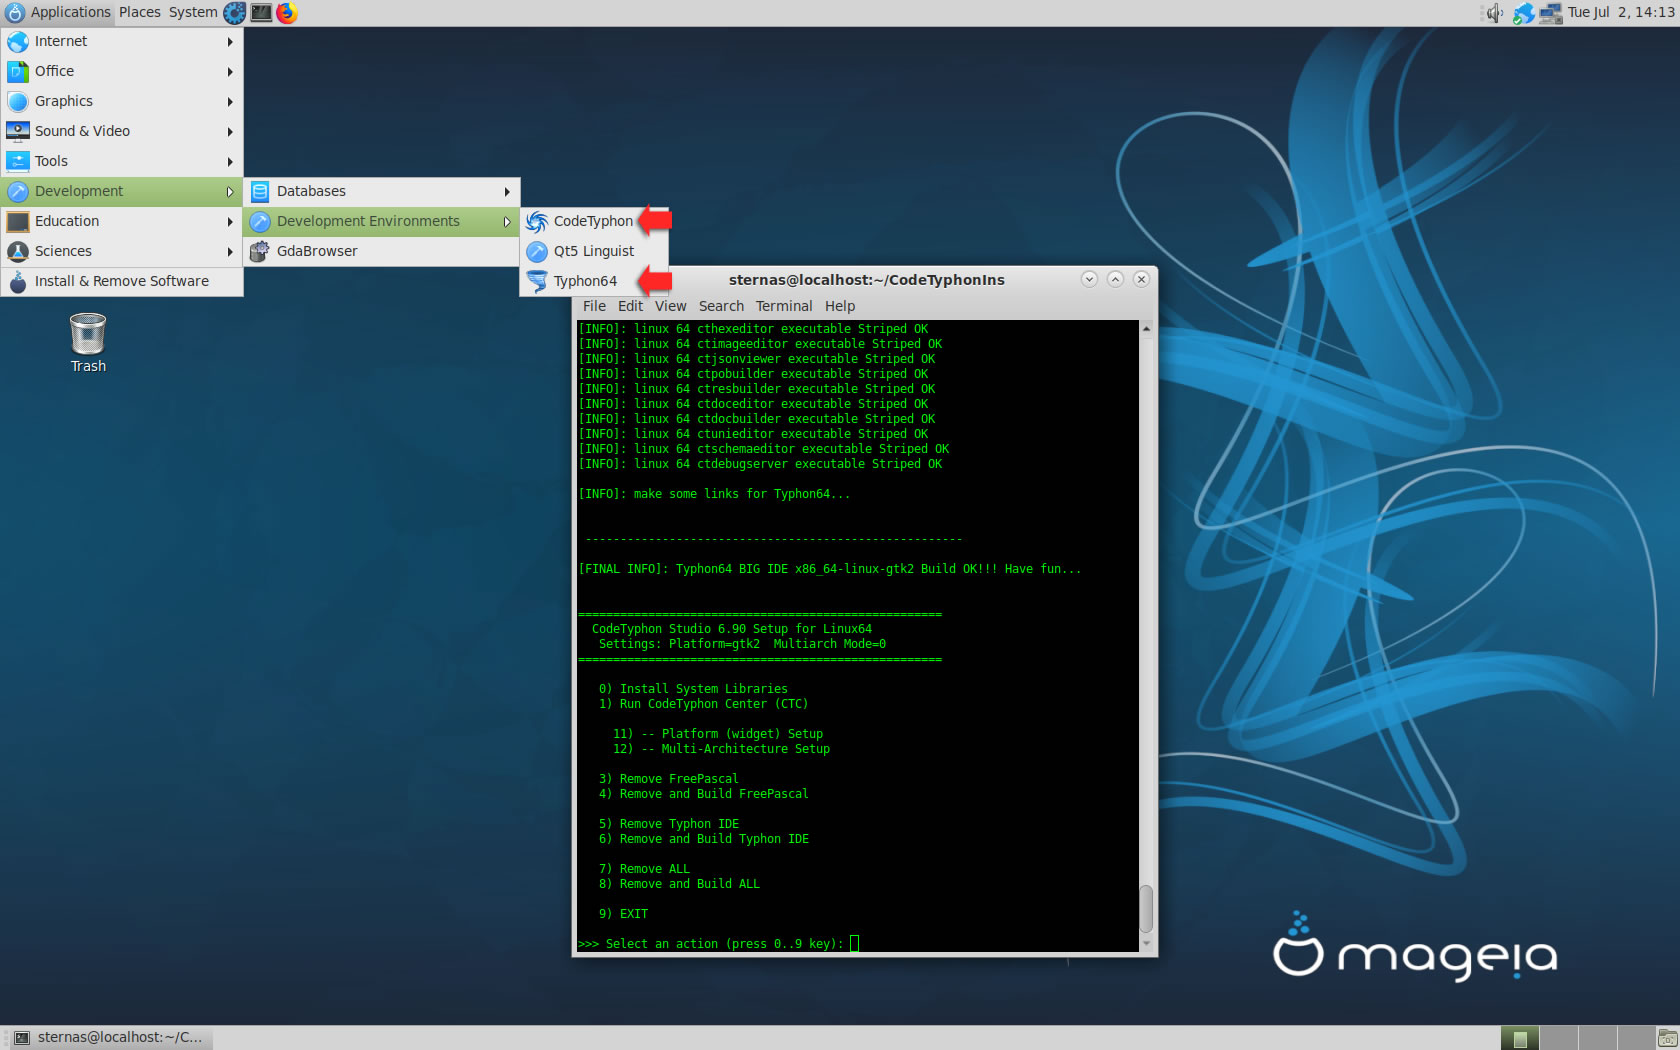Open terminal View menu
This screenshot has width=1680, height=1050.
coord(670,306)
